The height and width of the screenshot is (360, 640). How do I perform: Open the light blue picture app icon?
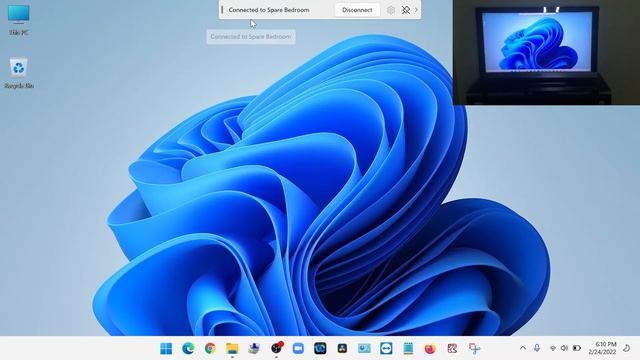tap(364, 349)
